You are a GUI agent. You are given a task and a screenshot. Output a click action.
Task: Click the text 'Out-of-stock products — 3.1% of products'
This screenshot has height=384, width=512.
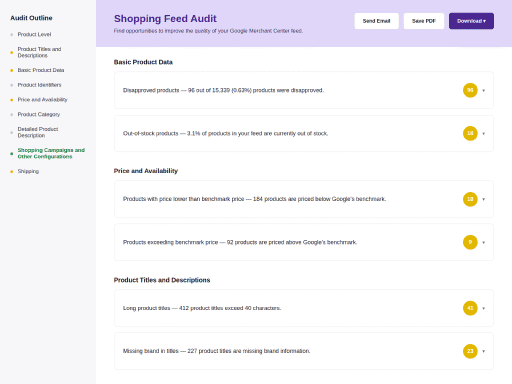[177, 134]
